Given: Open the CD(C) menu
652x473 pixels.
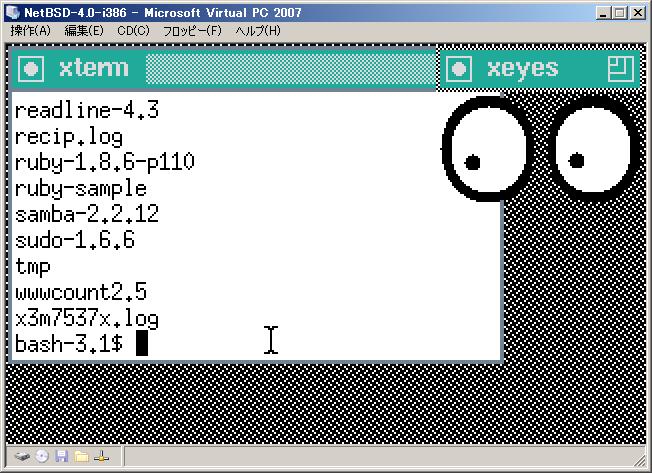Looking at the screenshot, I should pos(133,31).
